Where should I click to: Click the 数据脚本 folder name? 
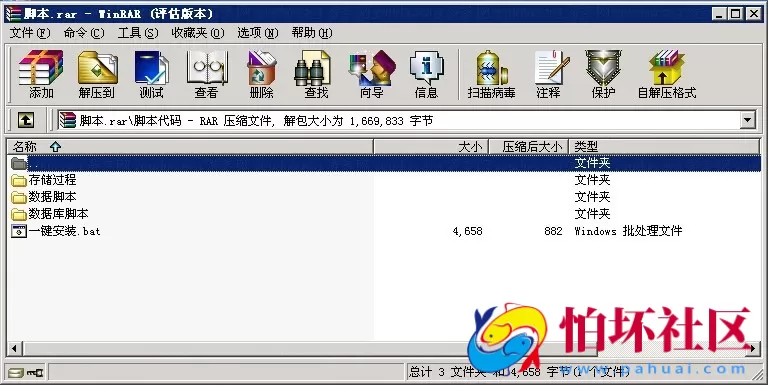coord(52,197)
